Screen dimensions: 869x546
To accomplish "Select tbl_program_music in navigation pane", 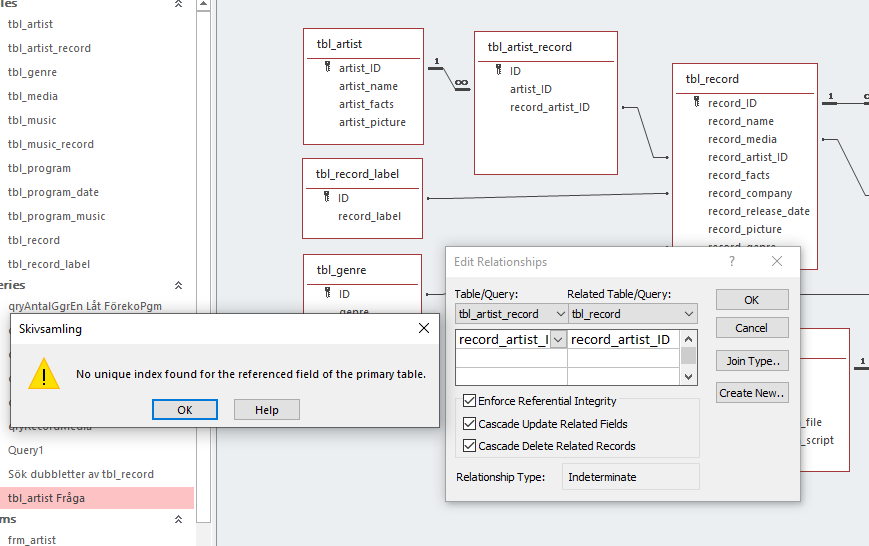I will pyautogui.click(x=56, y=216).
